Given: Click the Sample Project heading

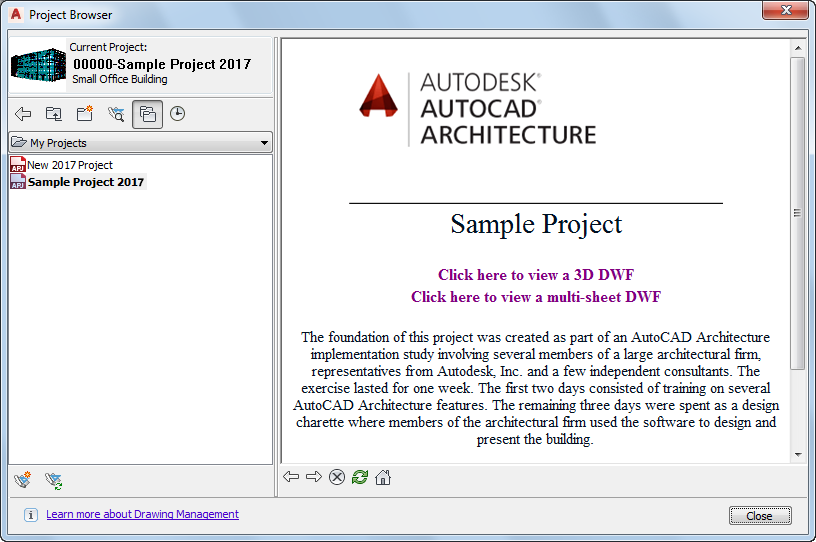Looking at the screenshot, I should 536,224.
